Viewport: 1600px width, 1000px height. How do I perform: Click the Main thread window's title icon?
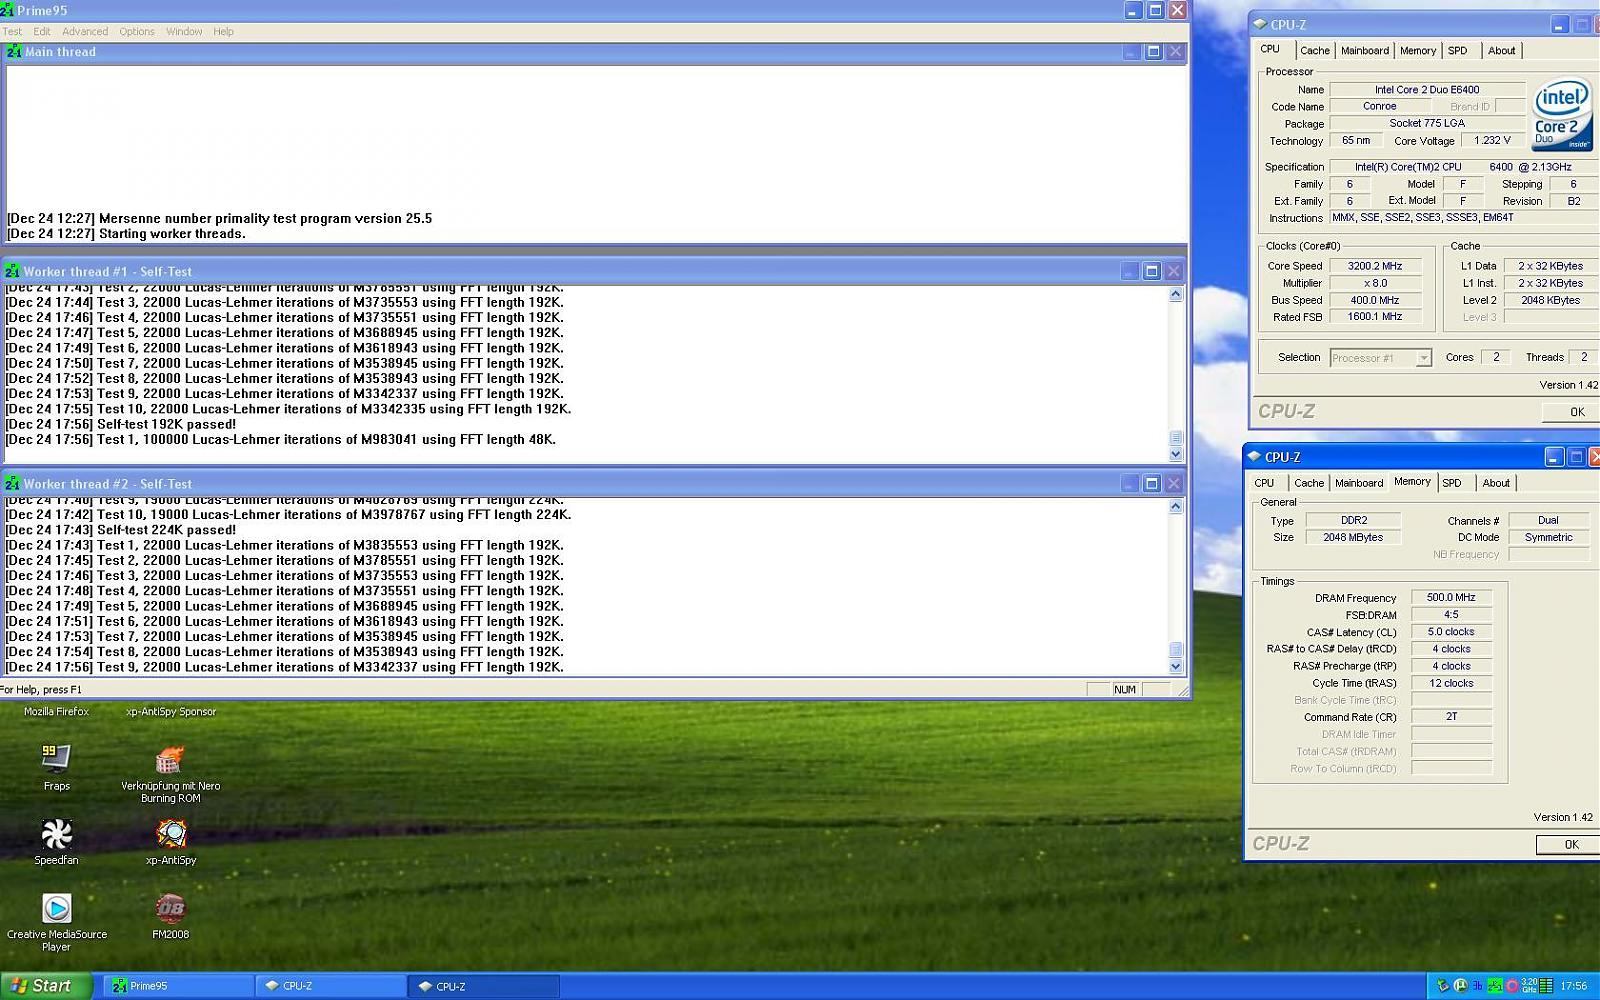coord(14,51)
